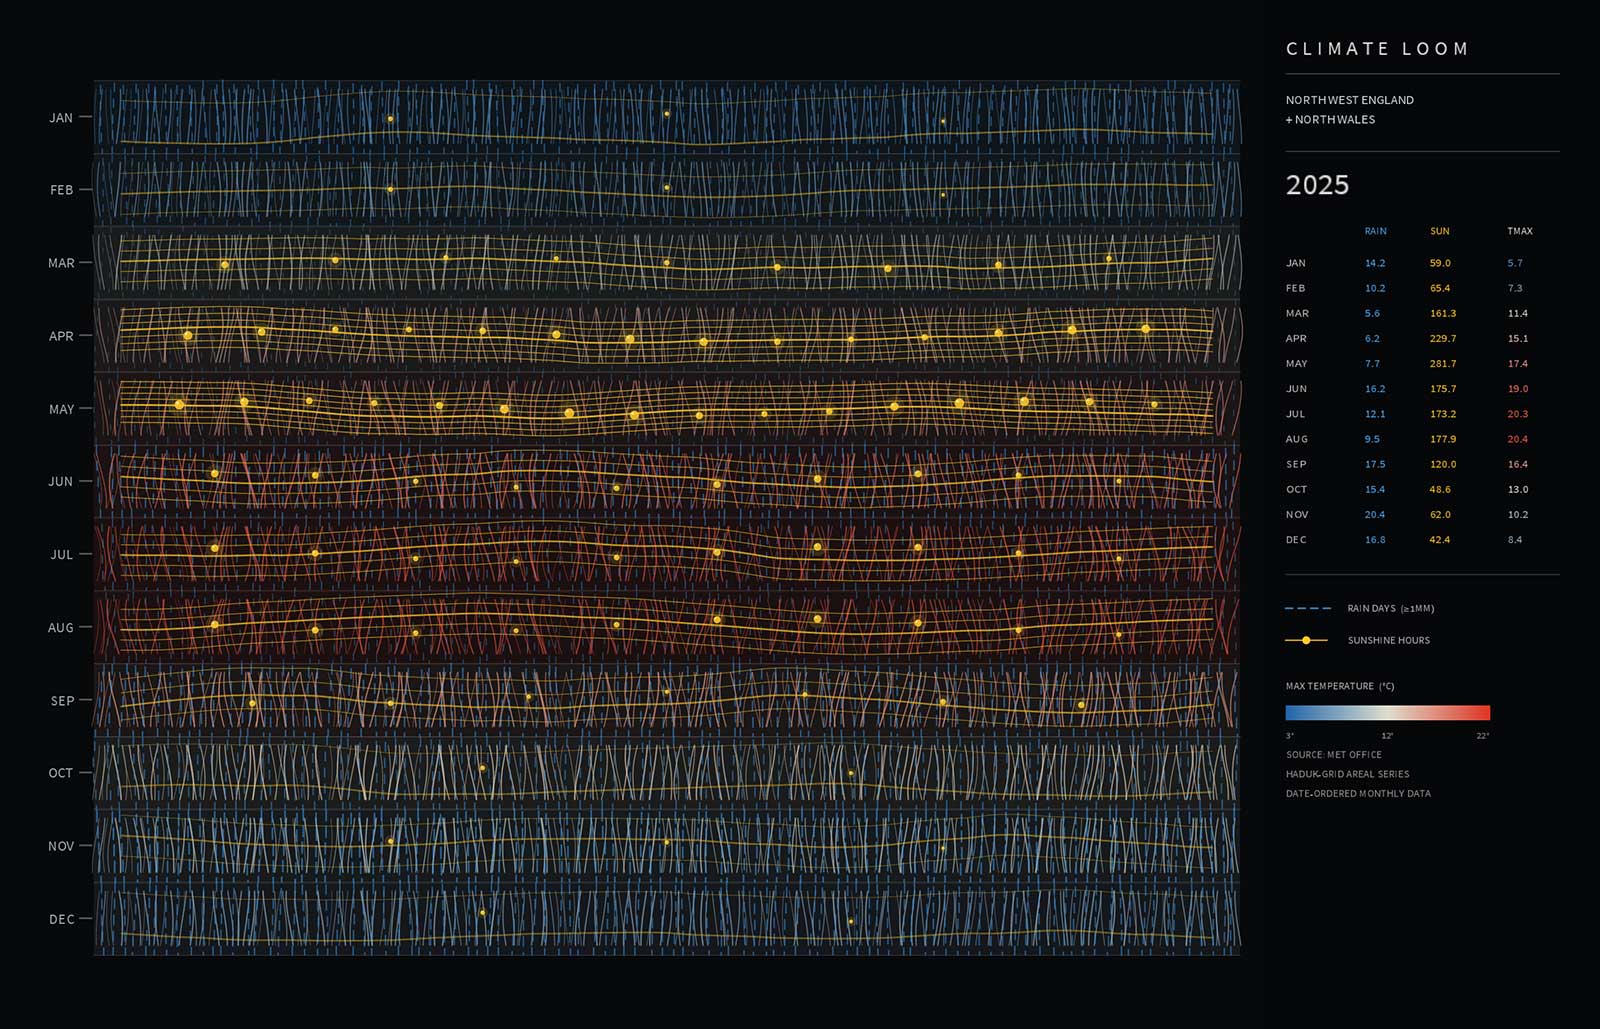The width and height of the screenshot is (1600, 1029).
Task: Select the HADUK-GRID AREAL SERIES line
Action: click(x=1348, y=774)
